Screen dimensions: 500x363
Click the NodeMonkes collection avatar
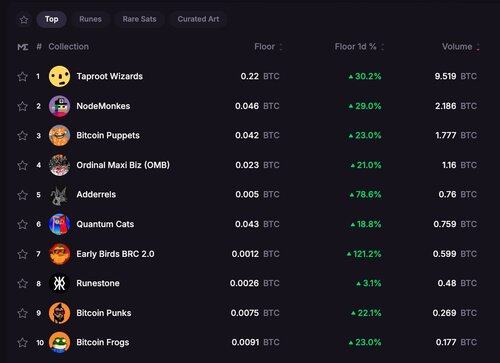tap(60, 106)
